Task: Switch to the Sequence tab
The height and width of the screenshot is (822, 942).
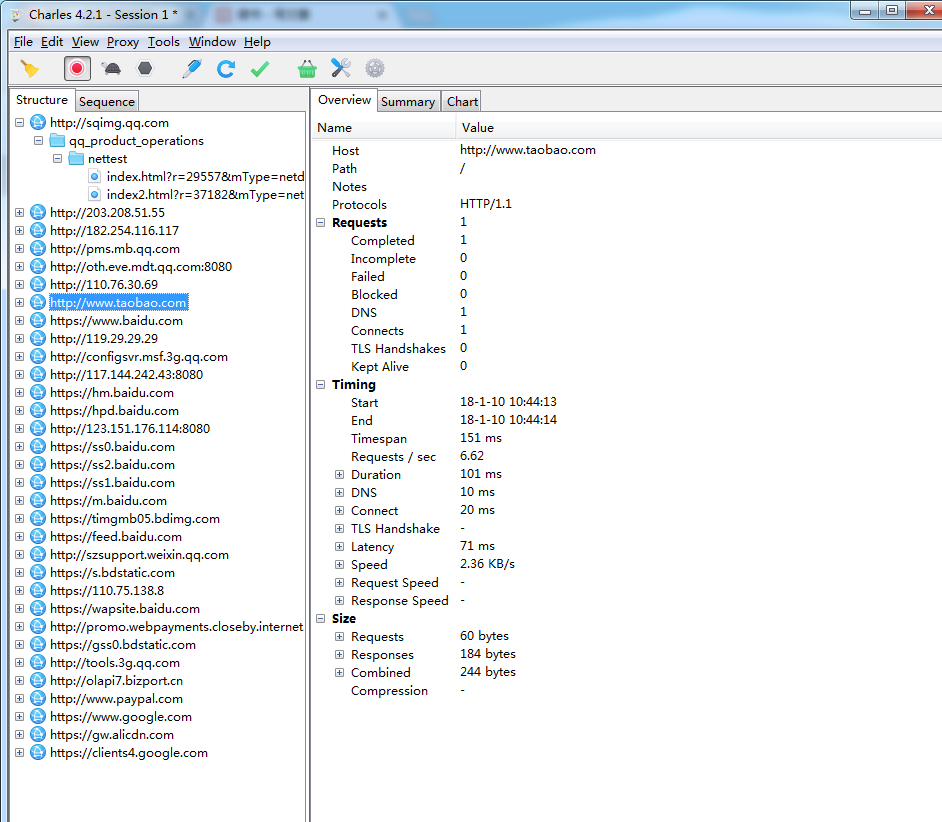Action: [107, 102]
